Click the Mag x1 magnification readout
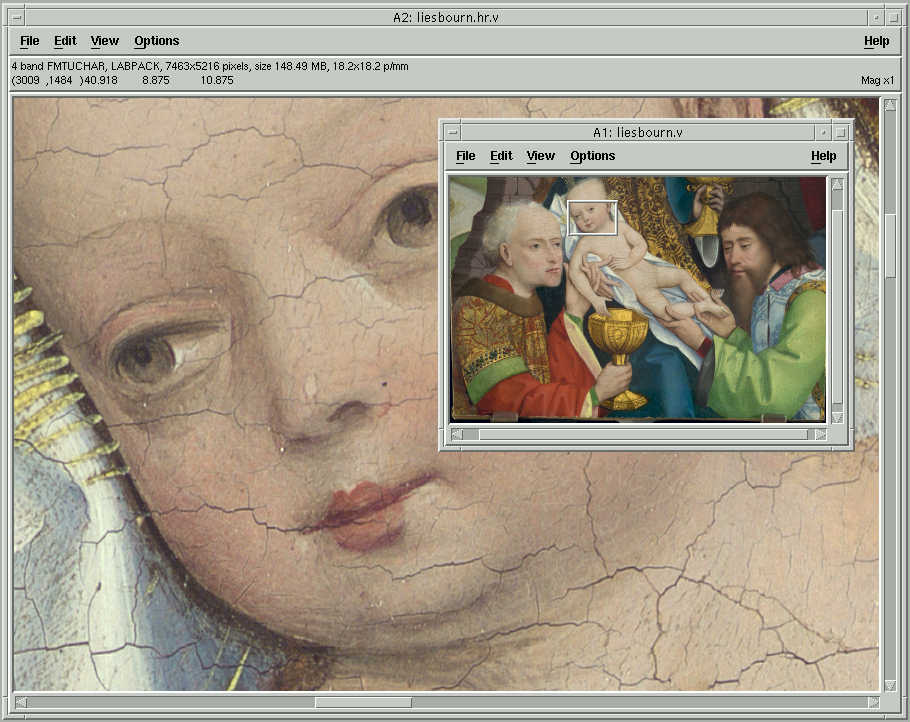The height and width of the screenshot is (722, 910). pyautogui.click(x=878, y=80)
